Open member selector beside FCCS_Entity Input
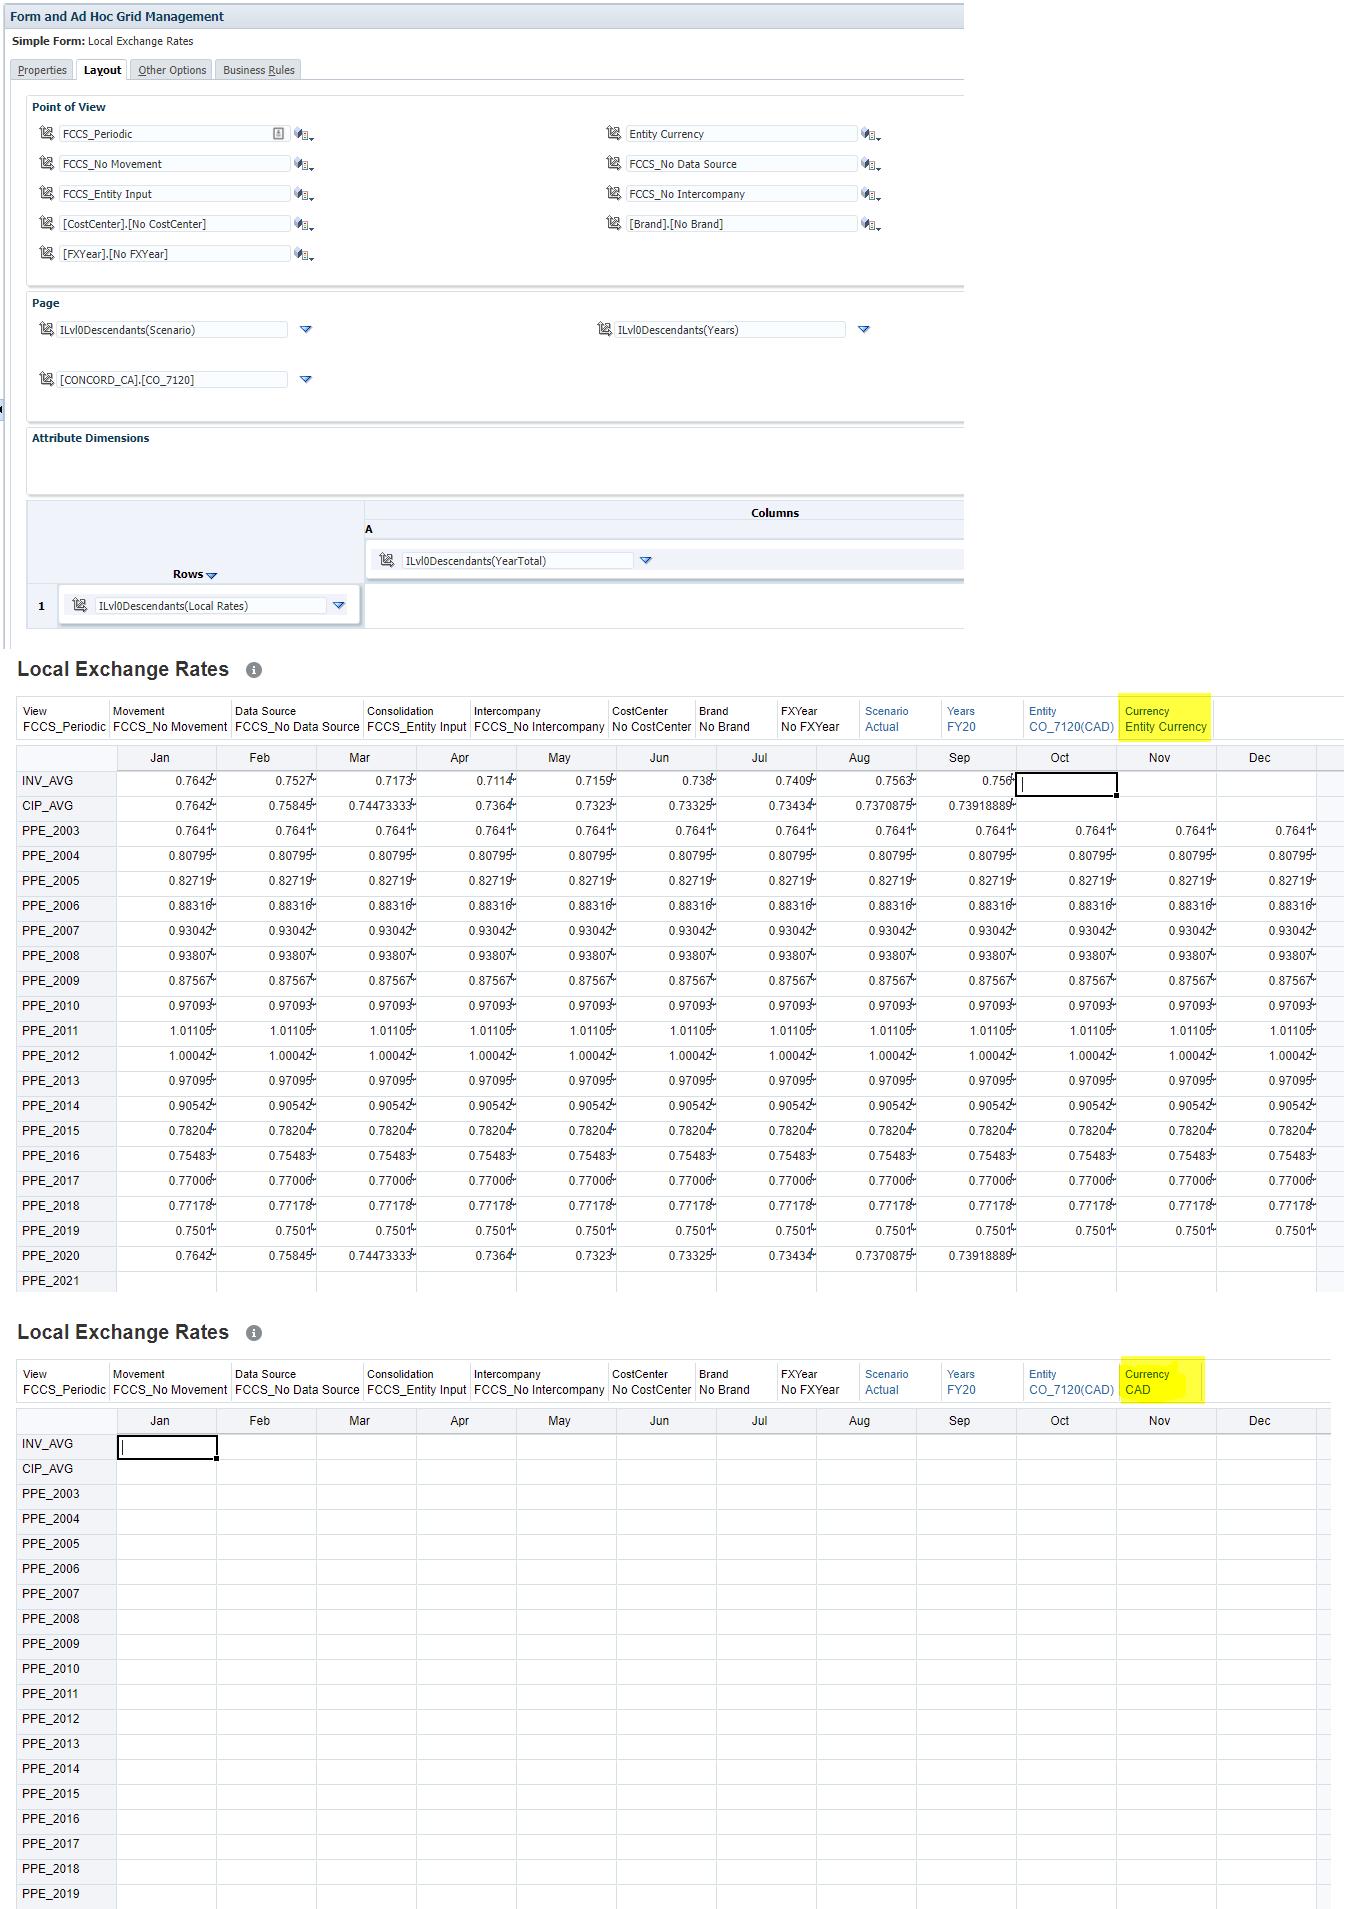The height and width of the screenshot is (1909, 1352). [304, 195]
